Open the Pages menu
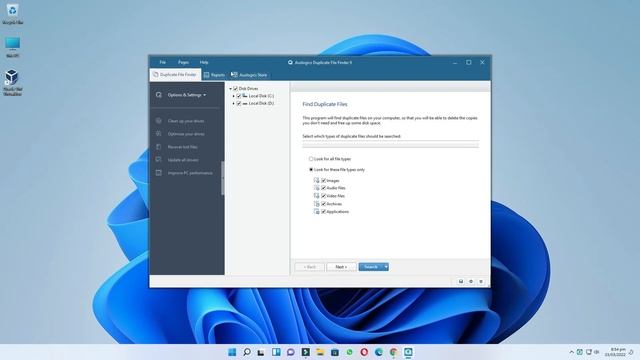The height and width of the screenshot is (360, 640). [183, 62]
